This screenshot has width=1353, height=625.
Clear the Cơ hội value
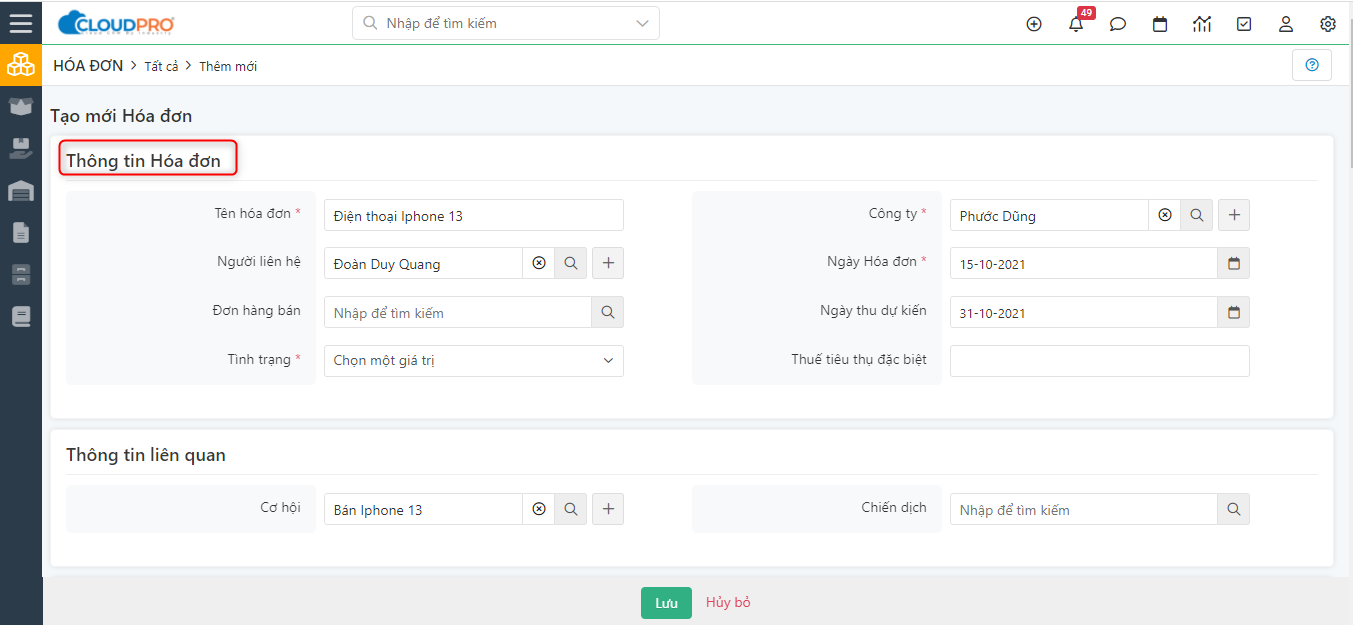tap(539, 509)
